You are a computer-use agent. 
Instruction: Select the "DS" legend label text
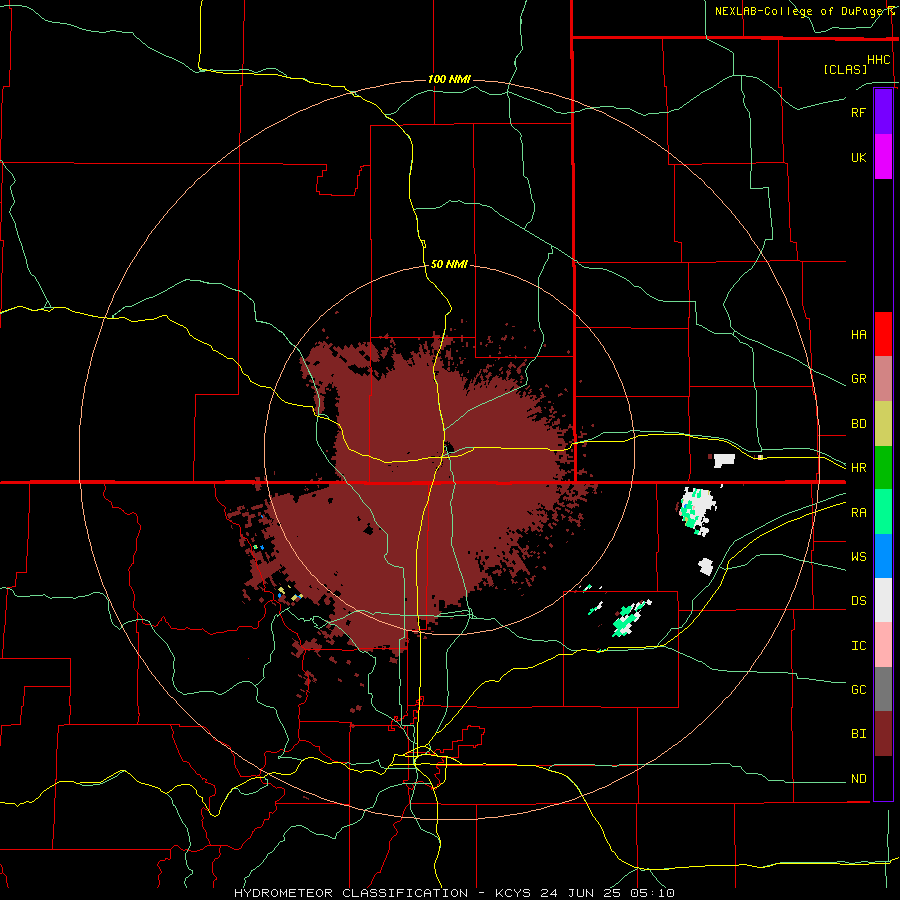(x=858, y=601)
